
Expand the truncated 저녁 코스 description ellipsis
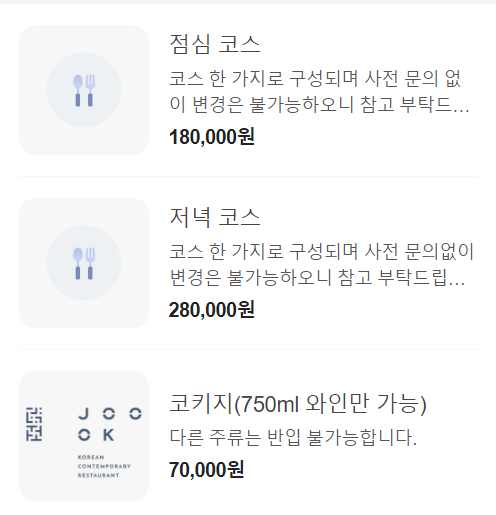(x=457, y=282)
